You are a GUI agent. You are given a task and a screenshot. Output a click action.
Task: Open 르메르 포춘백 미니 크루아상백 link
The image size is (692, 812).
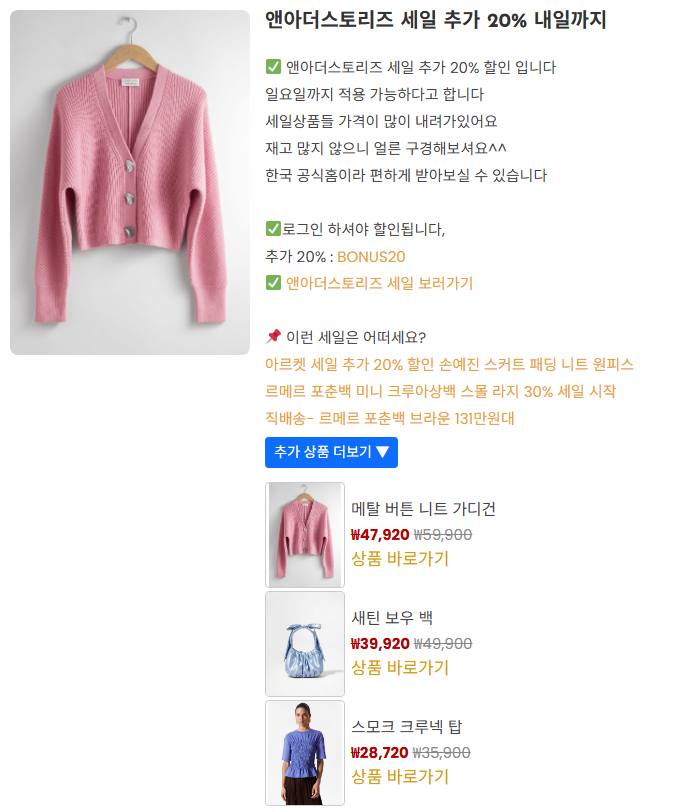coord(440,391)
